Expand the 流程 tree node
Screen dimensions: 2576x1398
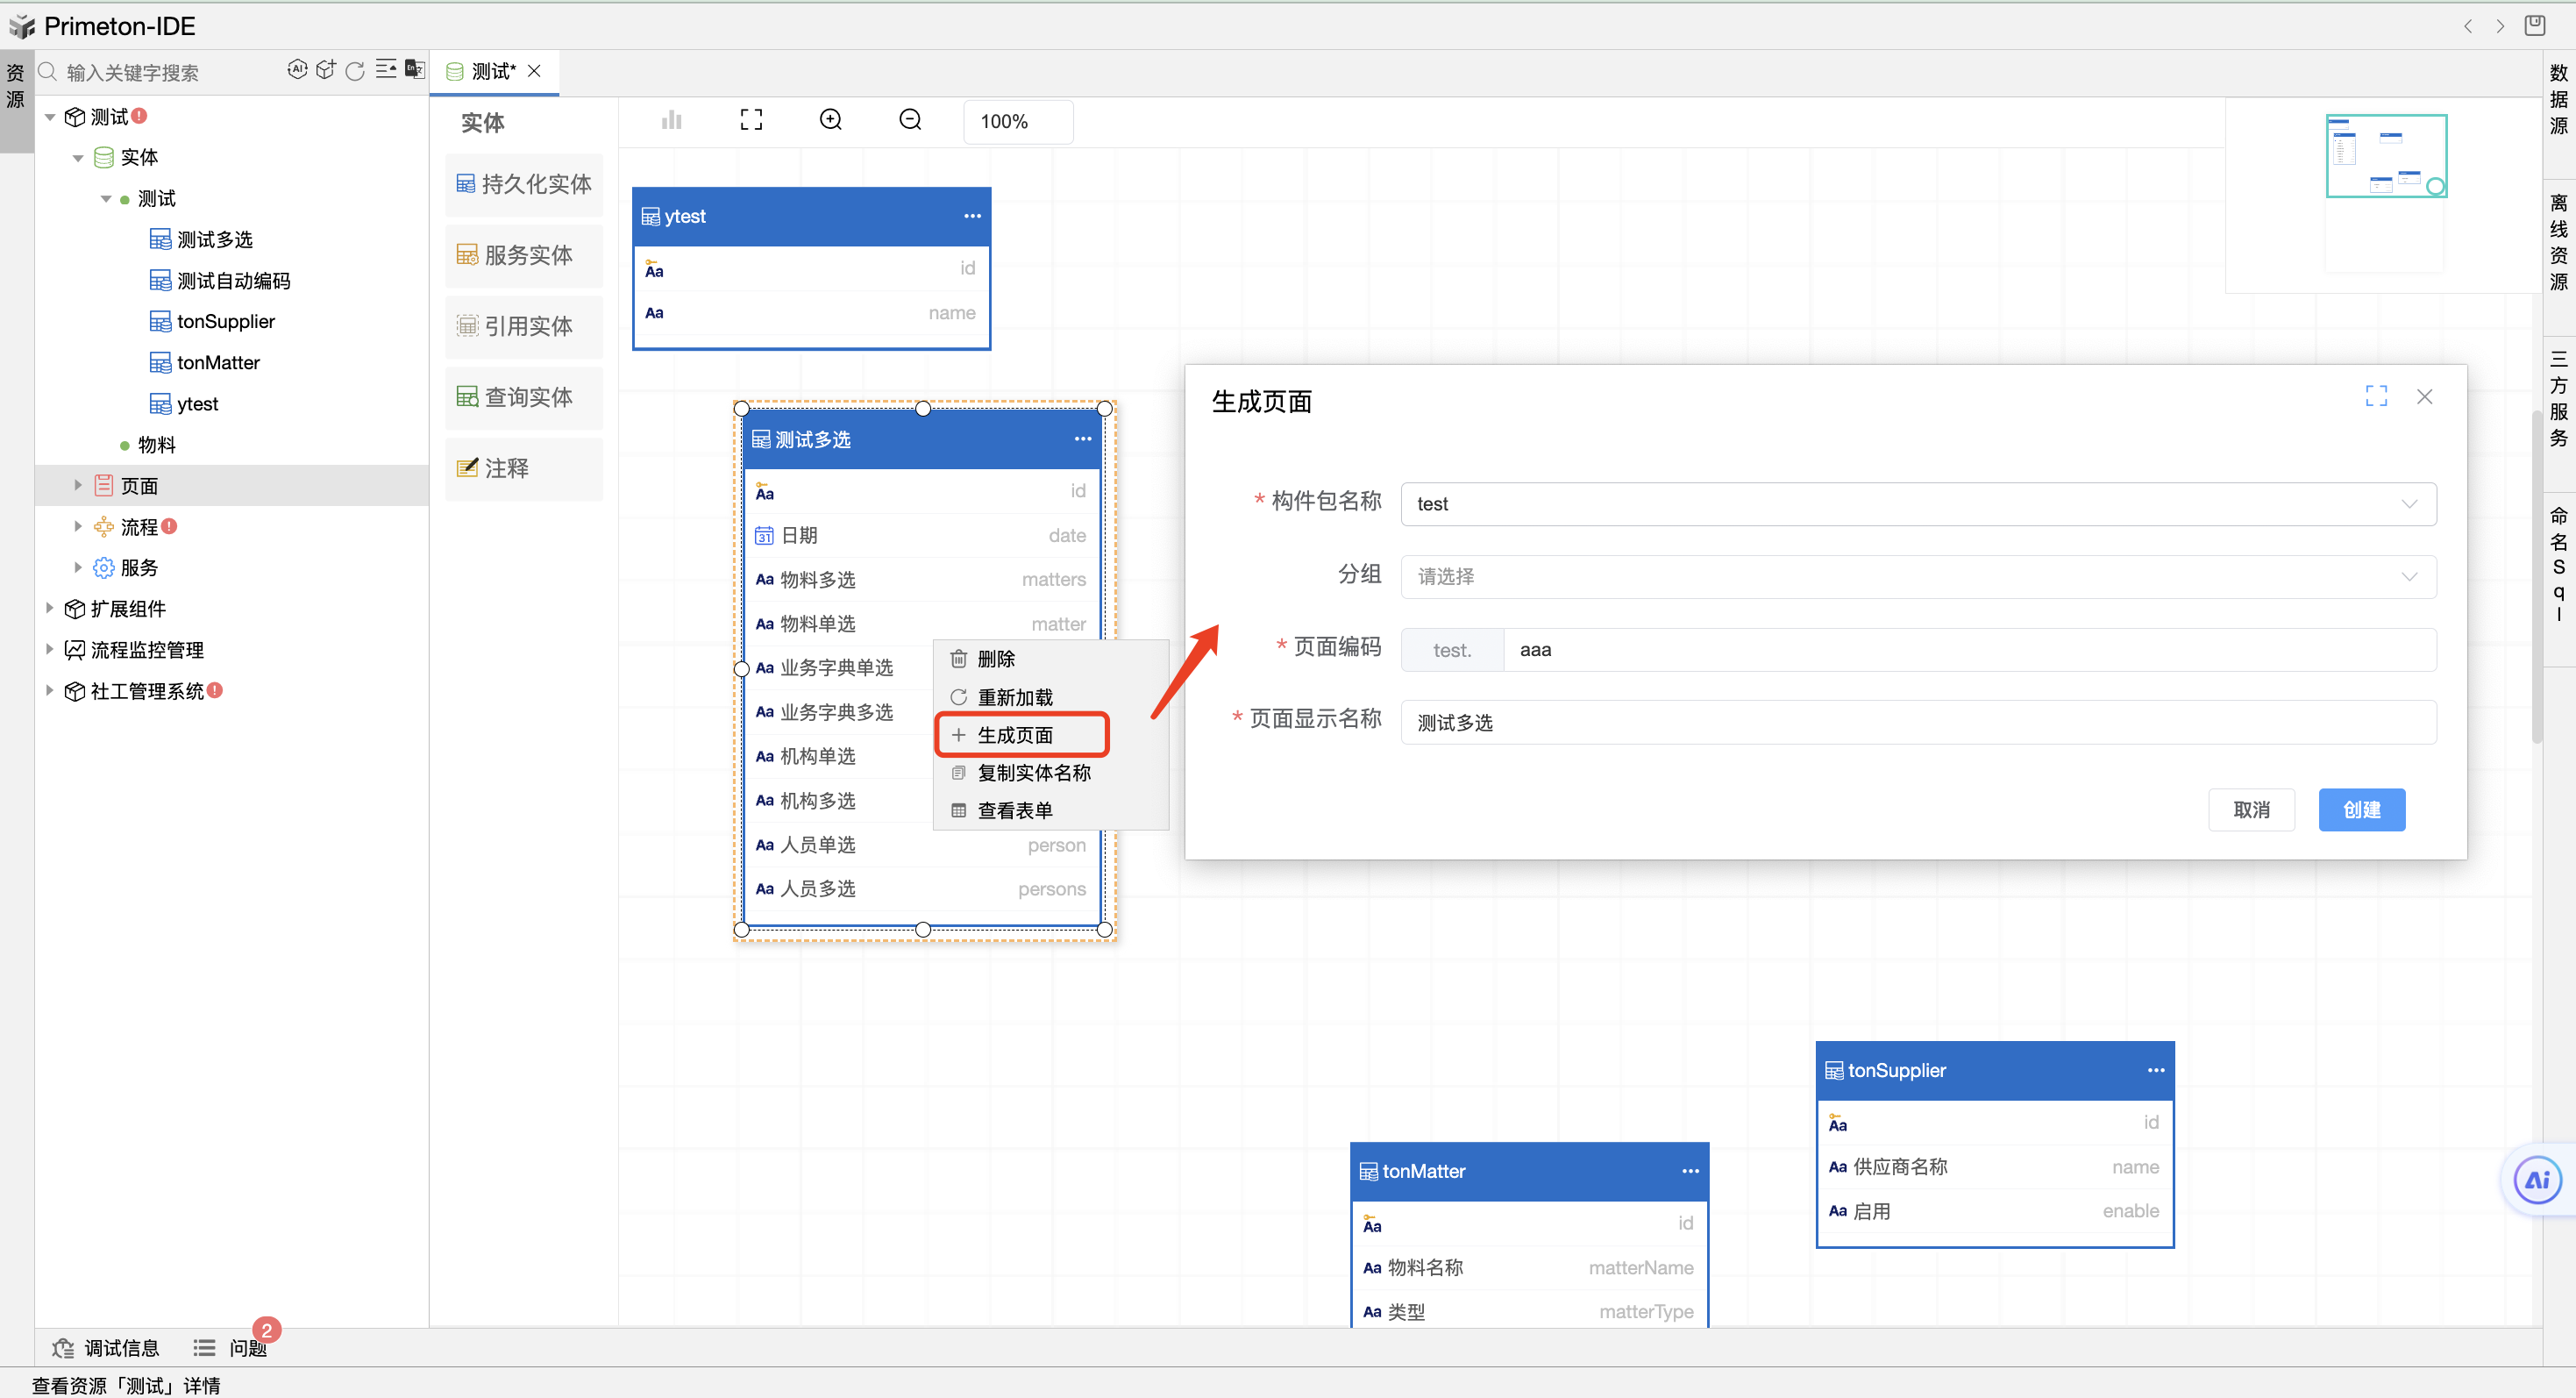[78, 527]
